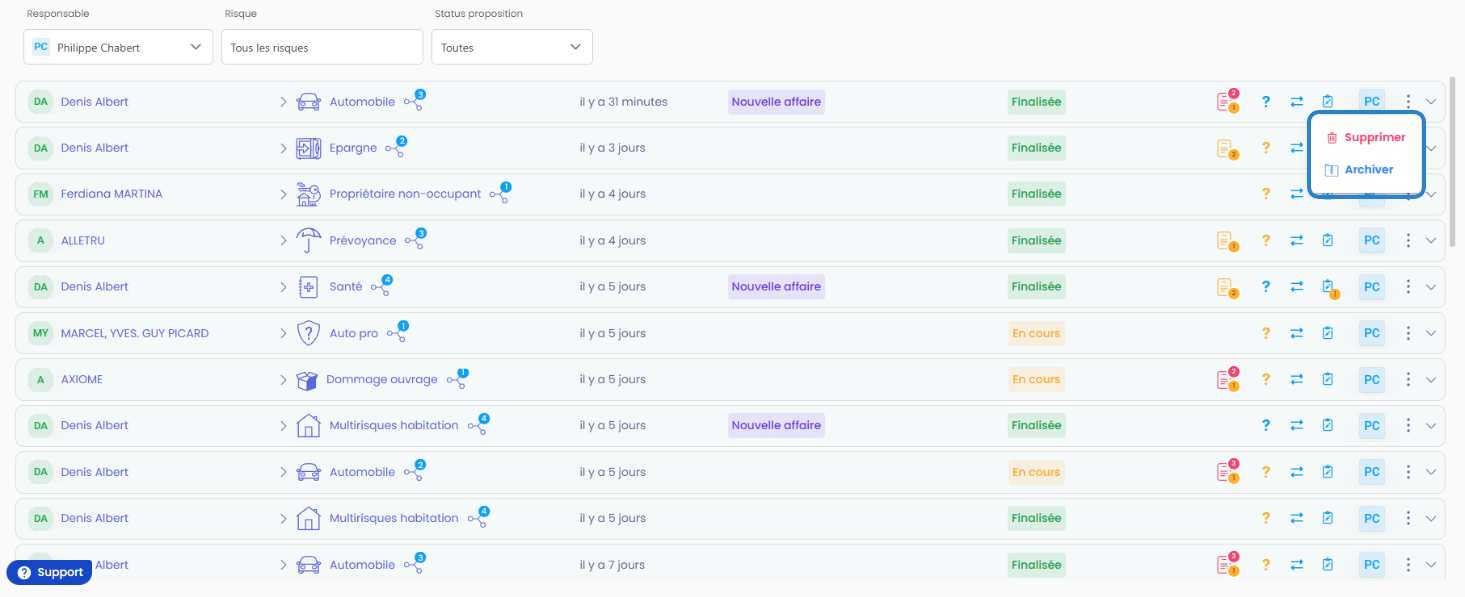Expand the 31 minutes Automobile row with the down chevron
The width and height of the screenshot is (1465, 597).
pos(1431,102)
